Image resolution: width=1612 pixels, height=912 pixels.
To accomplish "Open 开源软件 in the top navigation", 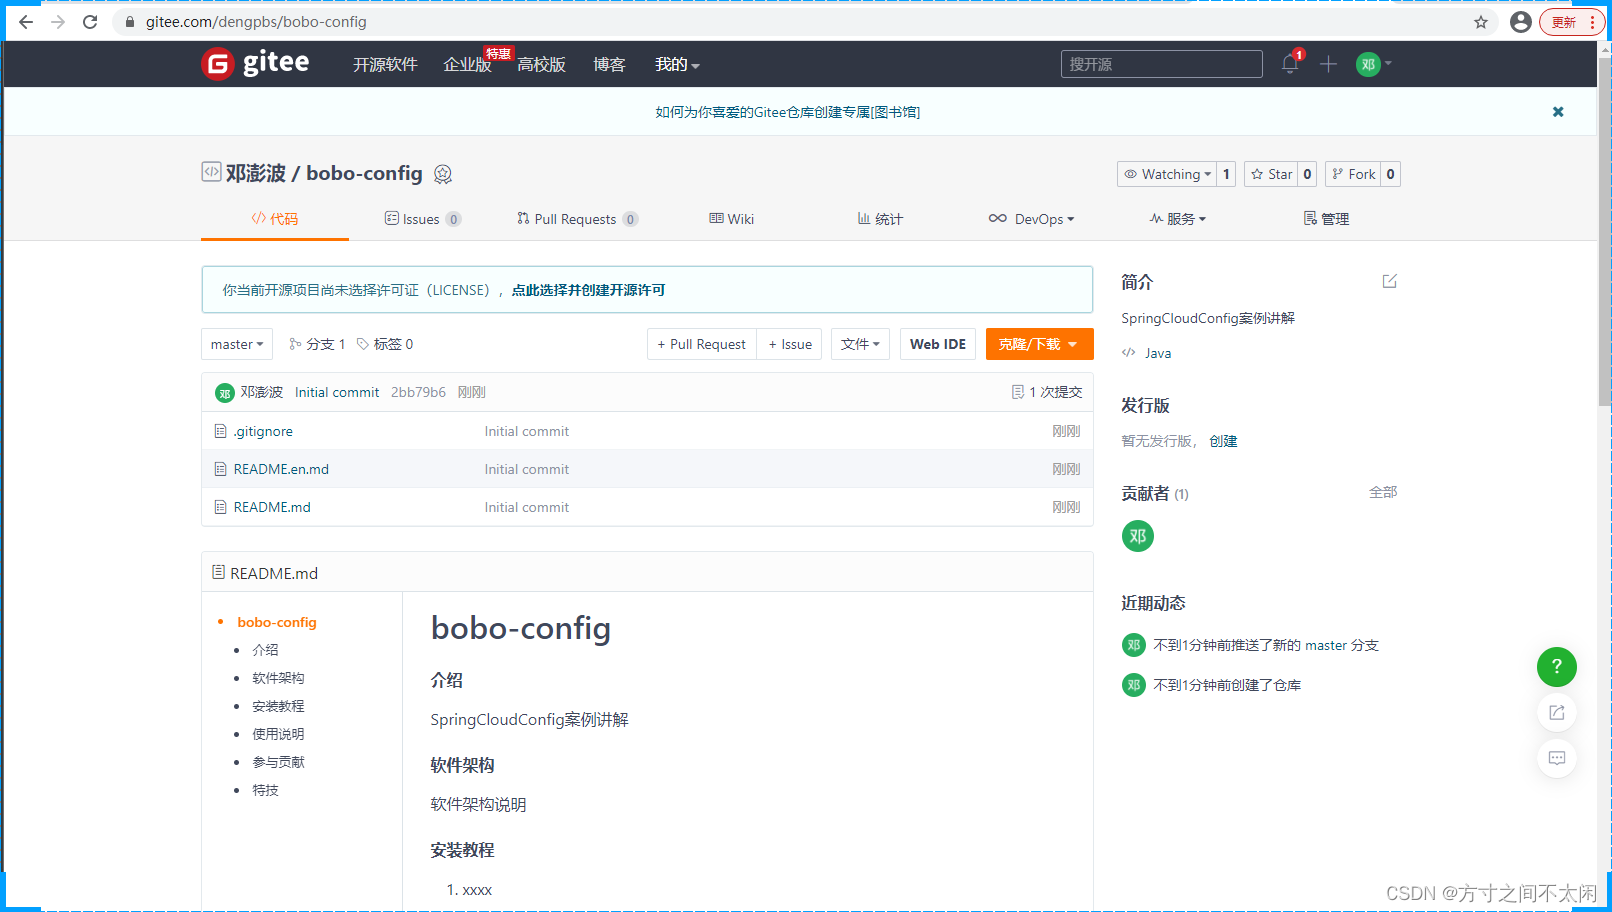I will [x=385, y=64].
